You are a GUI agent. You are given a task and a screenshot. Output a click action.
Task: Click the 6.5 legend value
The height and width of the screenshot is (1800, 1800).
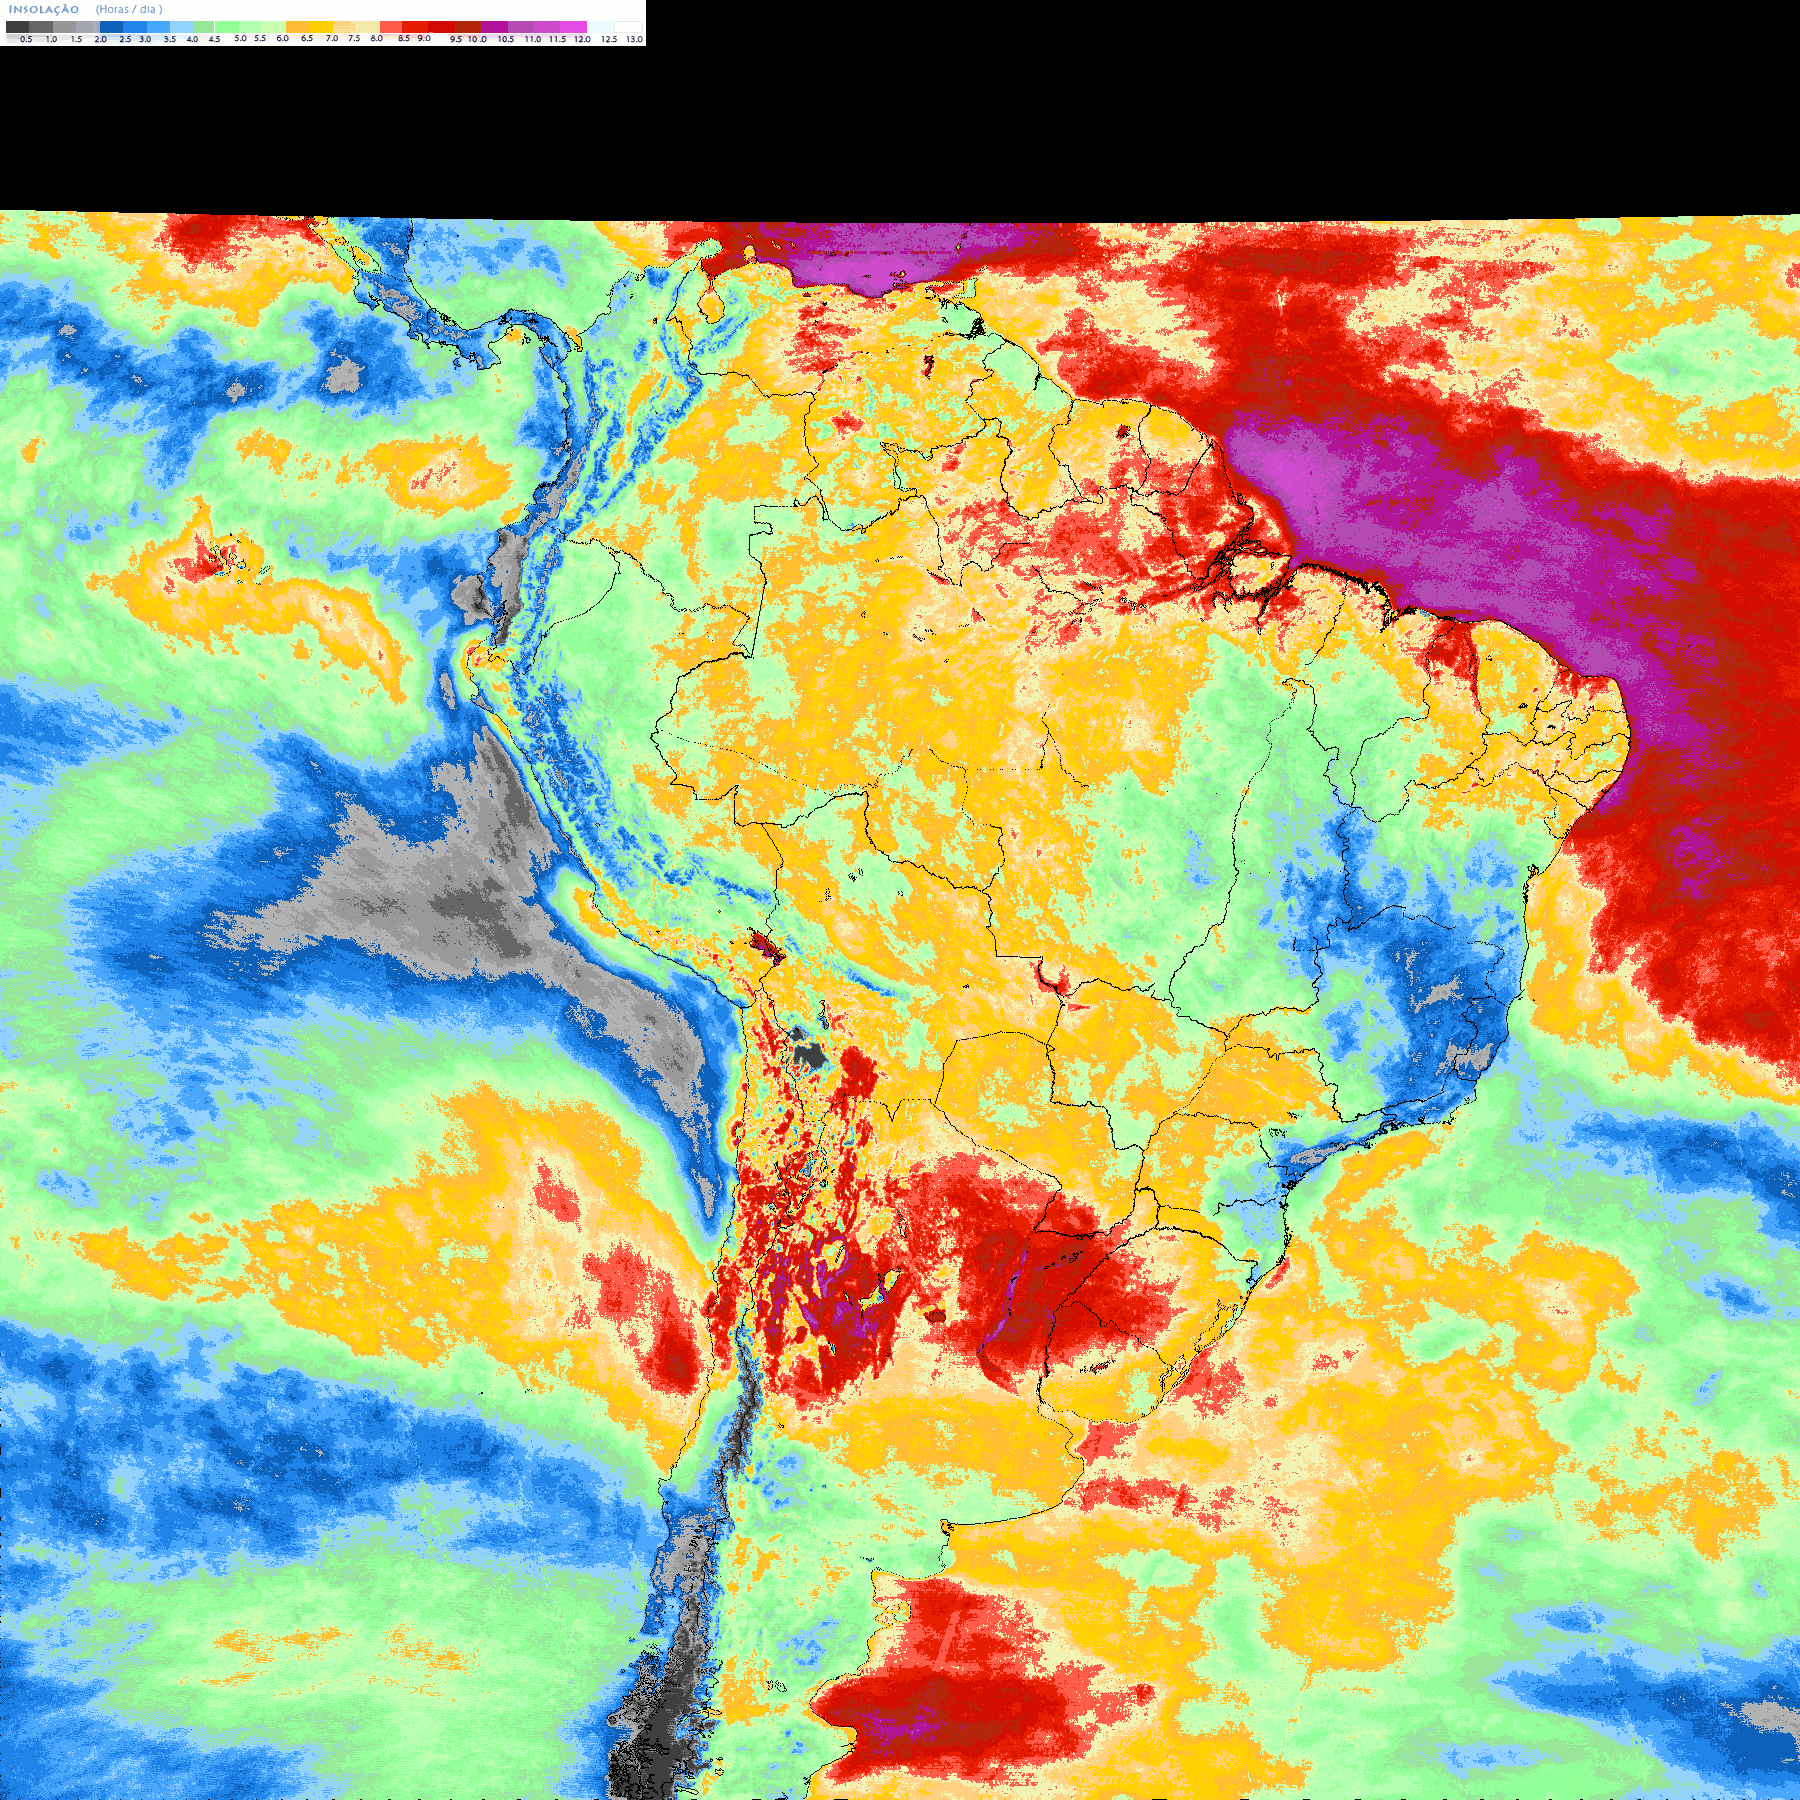(x=307, y=38)
